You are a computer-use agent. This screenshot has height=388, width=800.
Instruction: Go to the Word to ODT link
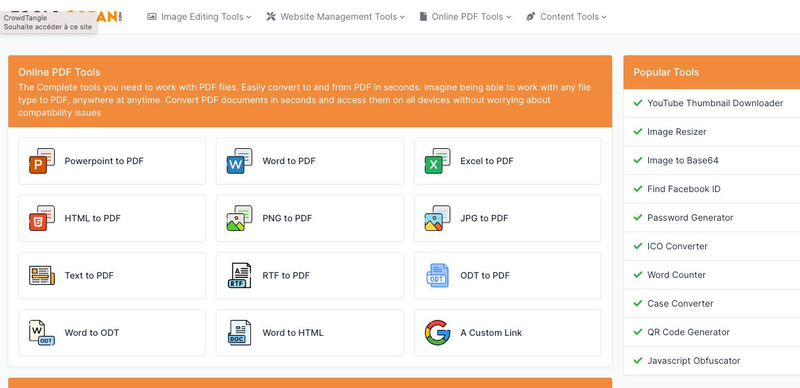click(92, 332)
